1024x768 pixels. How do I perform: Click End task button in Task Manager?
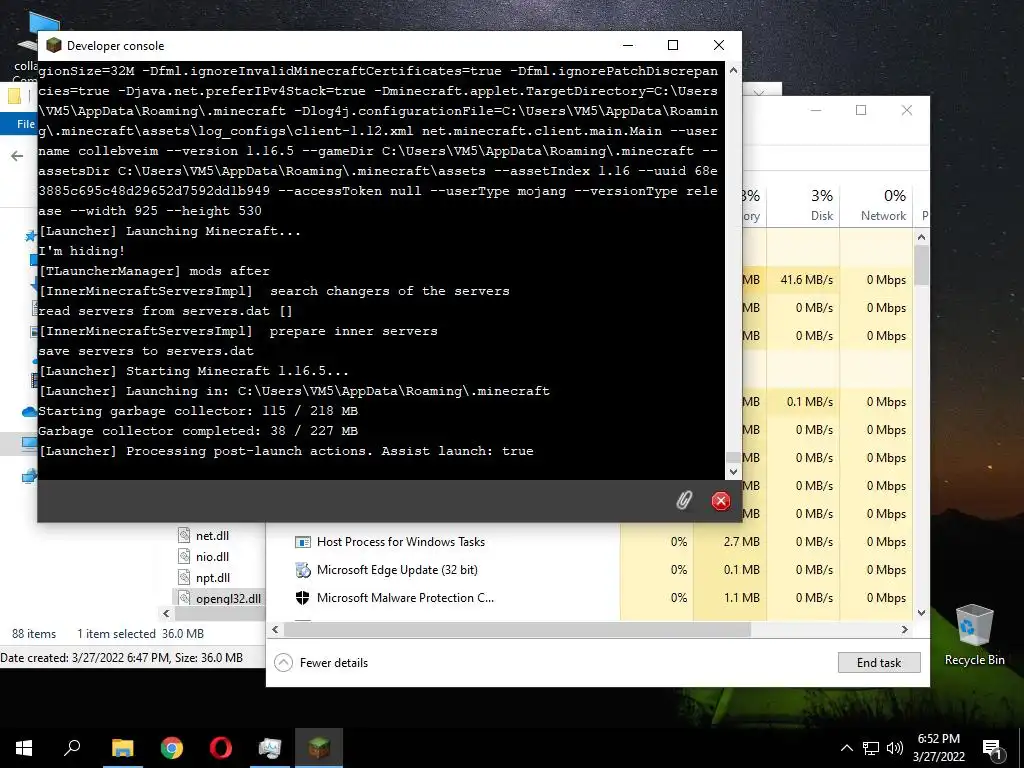879,662
